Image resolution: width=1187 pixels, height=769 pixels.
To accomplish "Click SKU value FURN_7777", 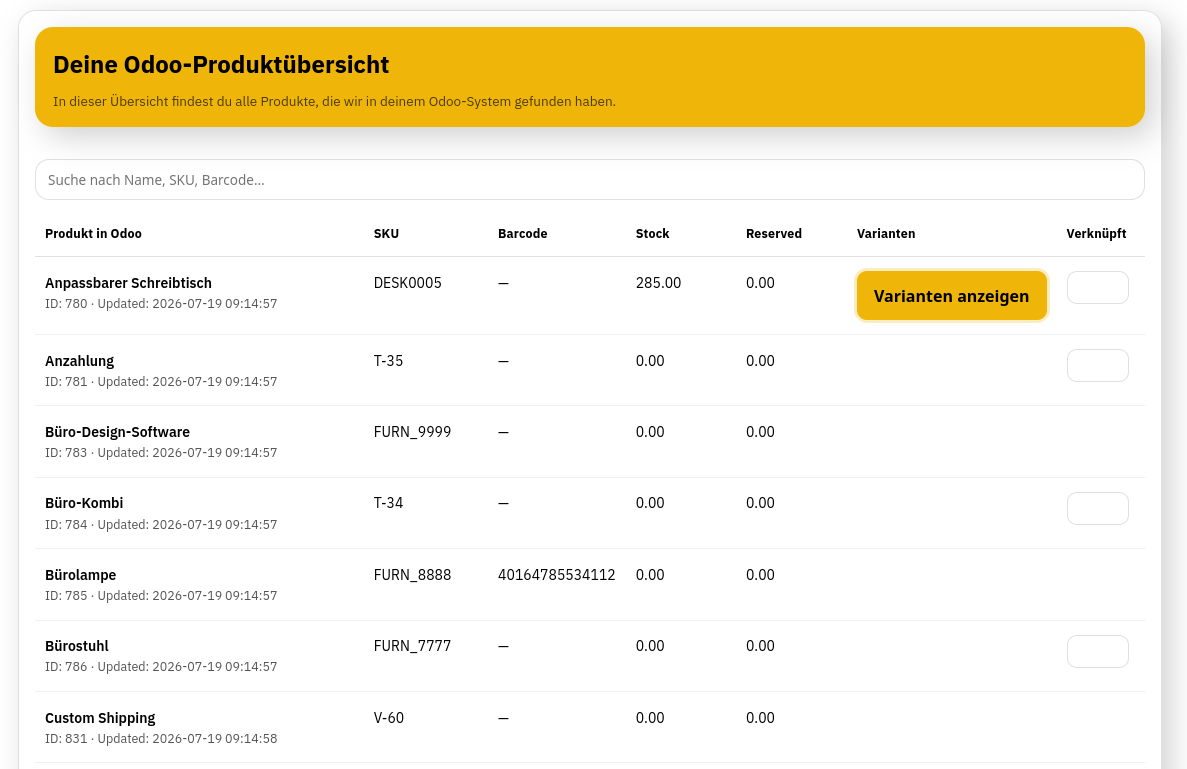I will tap(413, 646).
